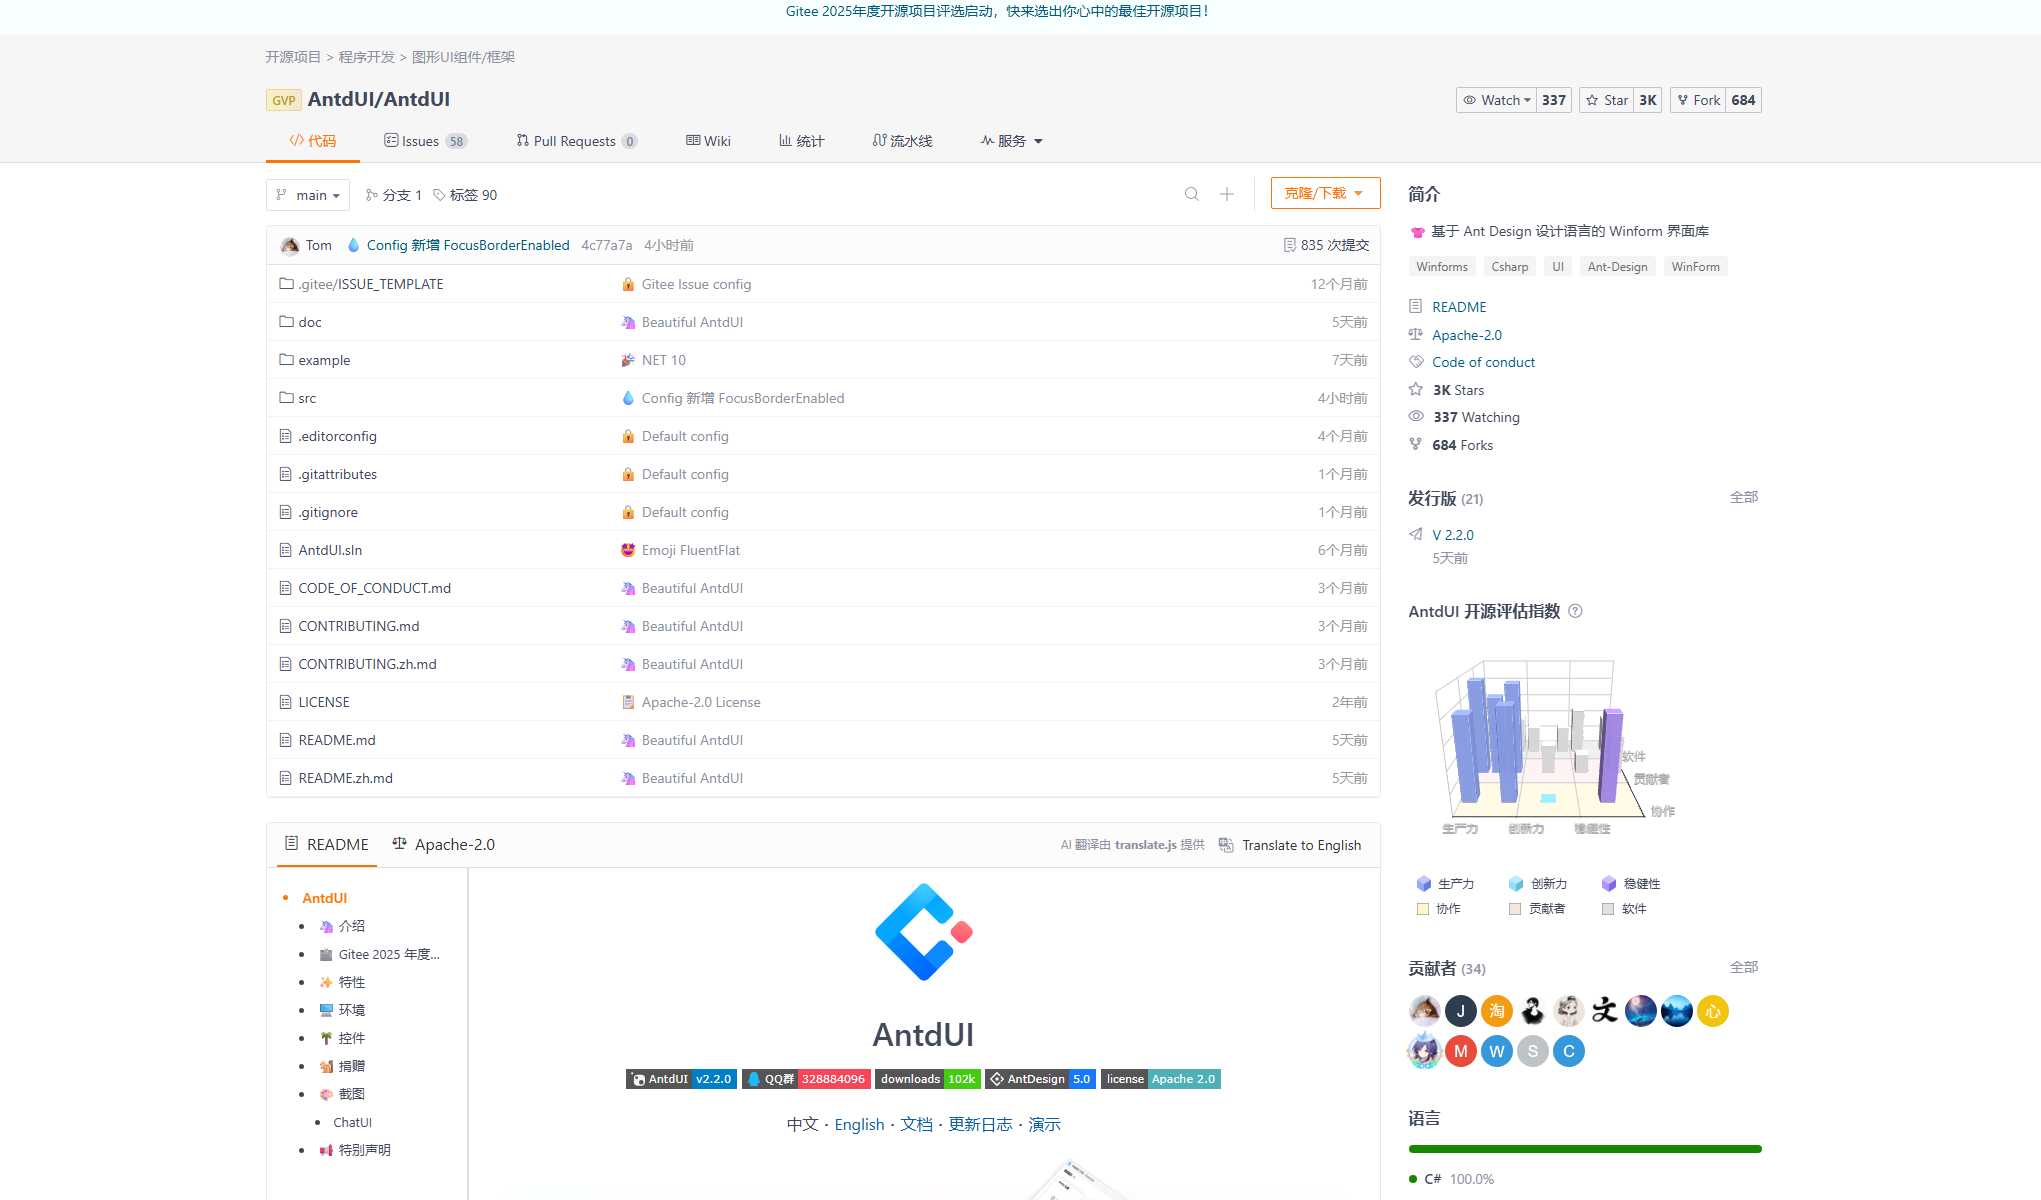Click Tom's avatar in latest commit
Image resolution: width=2041 pixels, height=1200 pixels.
[290, 245]
